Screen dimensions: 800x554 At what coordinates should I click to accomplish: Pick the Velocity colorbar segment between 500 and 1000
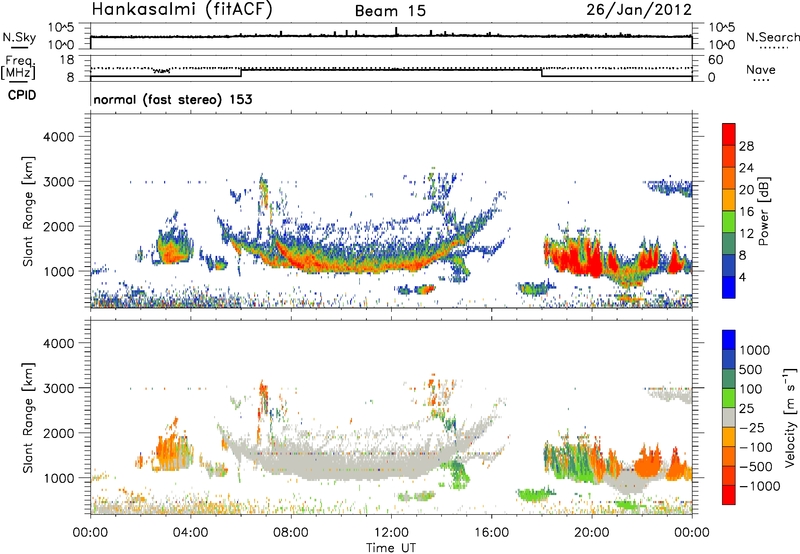pos(729,360)
